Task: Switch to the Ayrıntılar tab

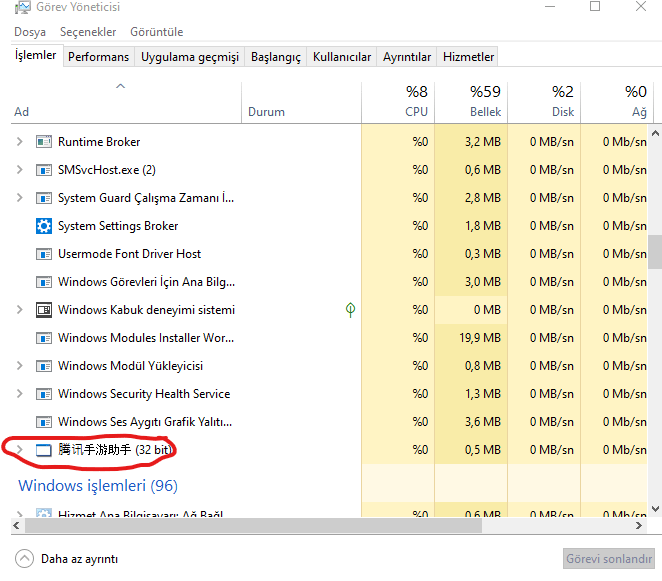Action: pos(407,57)
